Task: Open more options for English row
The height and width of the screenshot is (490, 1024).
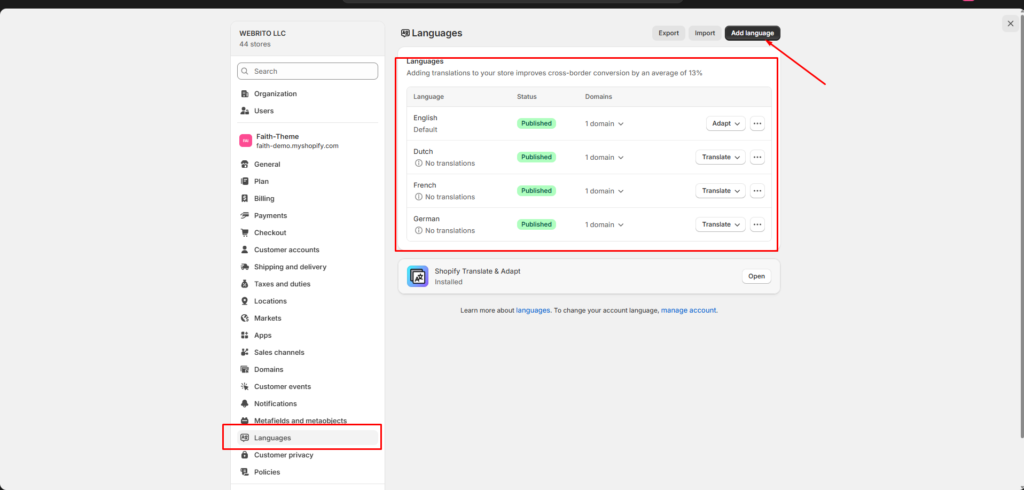Action: click(x=757, y=123)
